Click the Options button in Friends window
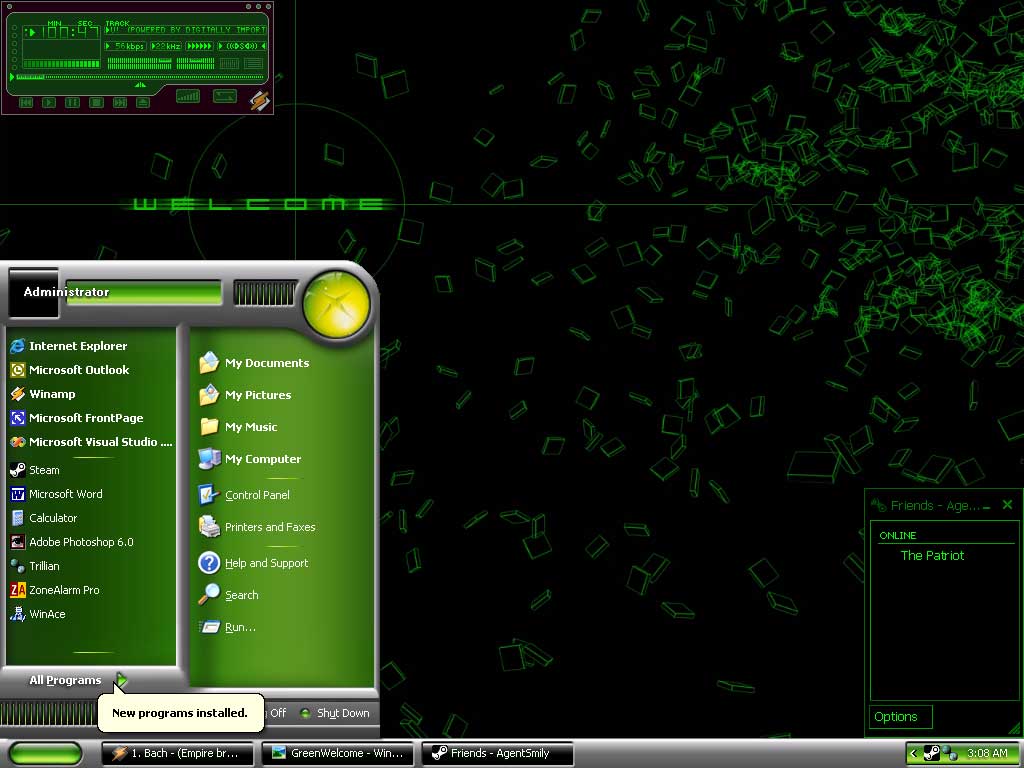Image resolution: width=1024 pixels, height=768 pixels. (899, 716)
